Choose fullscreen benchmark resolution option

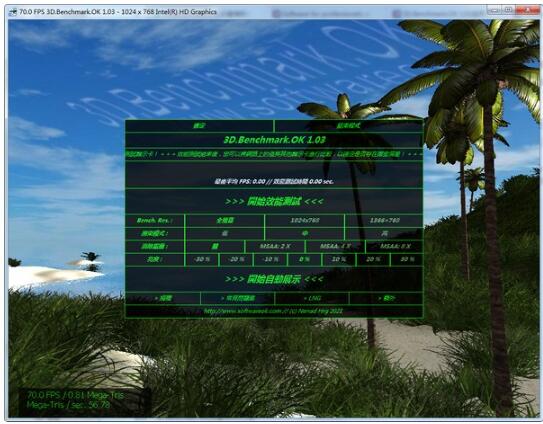[225, 220]
